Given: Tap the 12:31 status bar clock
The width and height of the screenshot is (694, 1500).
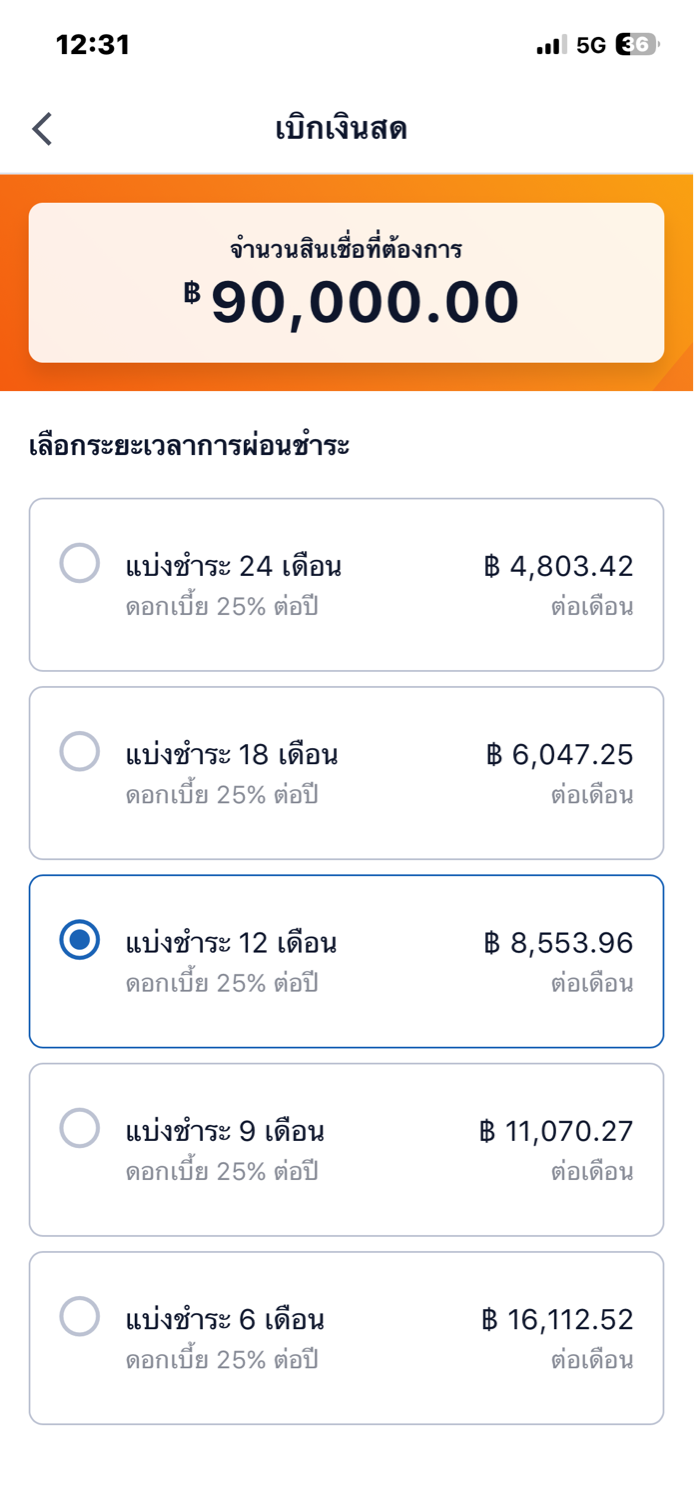Looking at the screenshot, I should click(x=93, y=45).
